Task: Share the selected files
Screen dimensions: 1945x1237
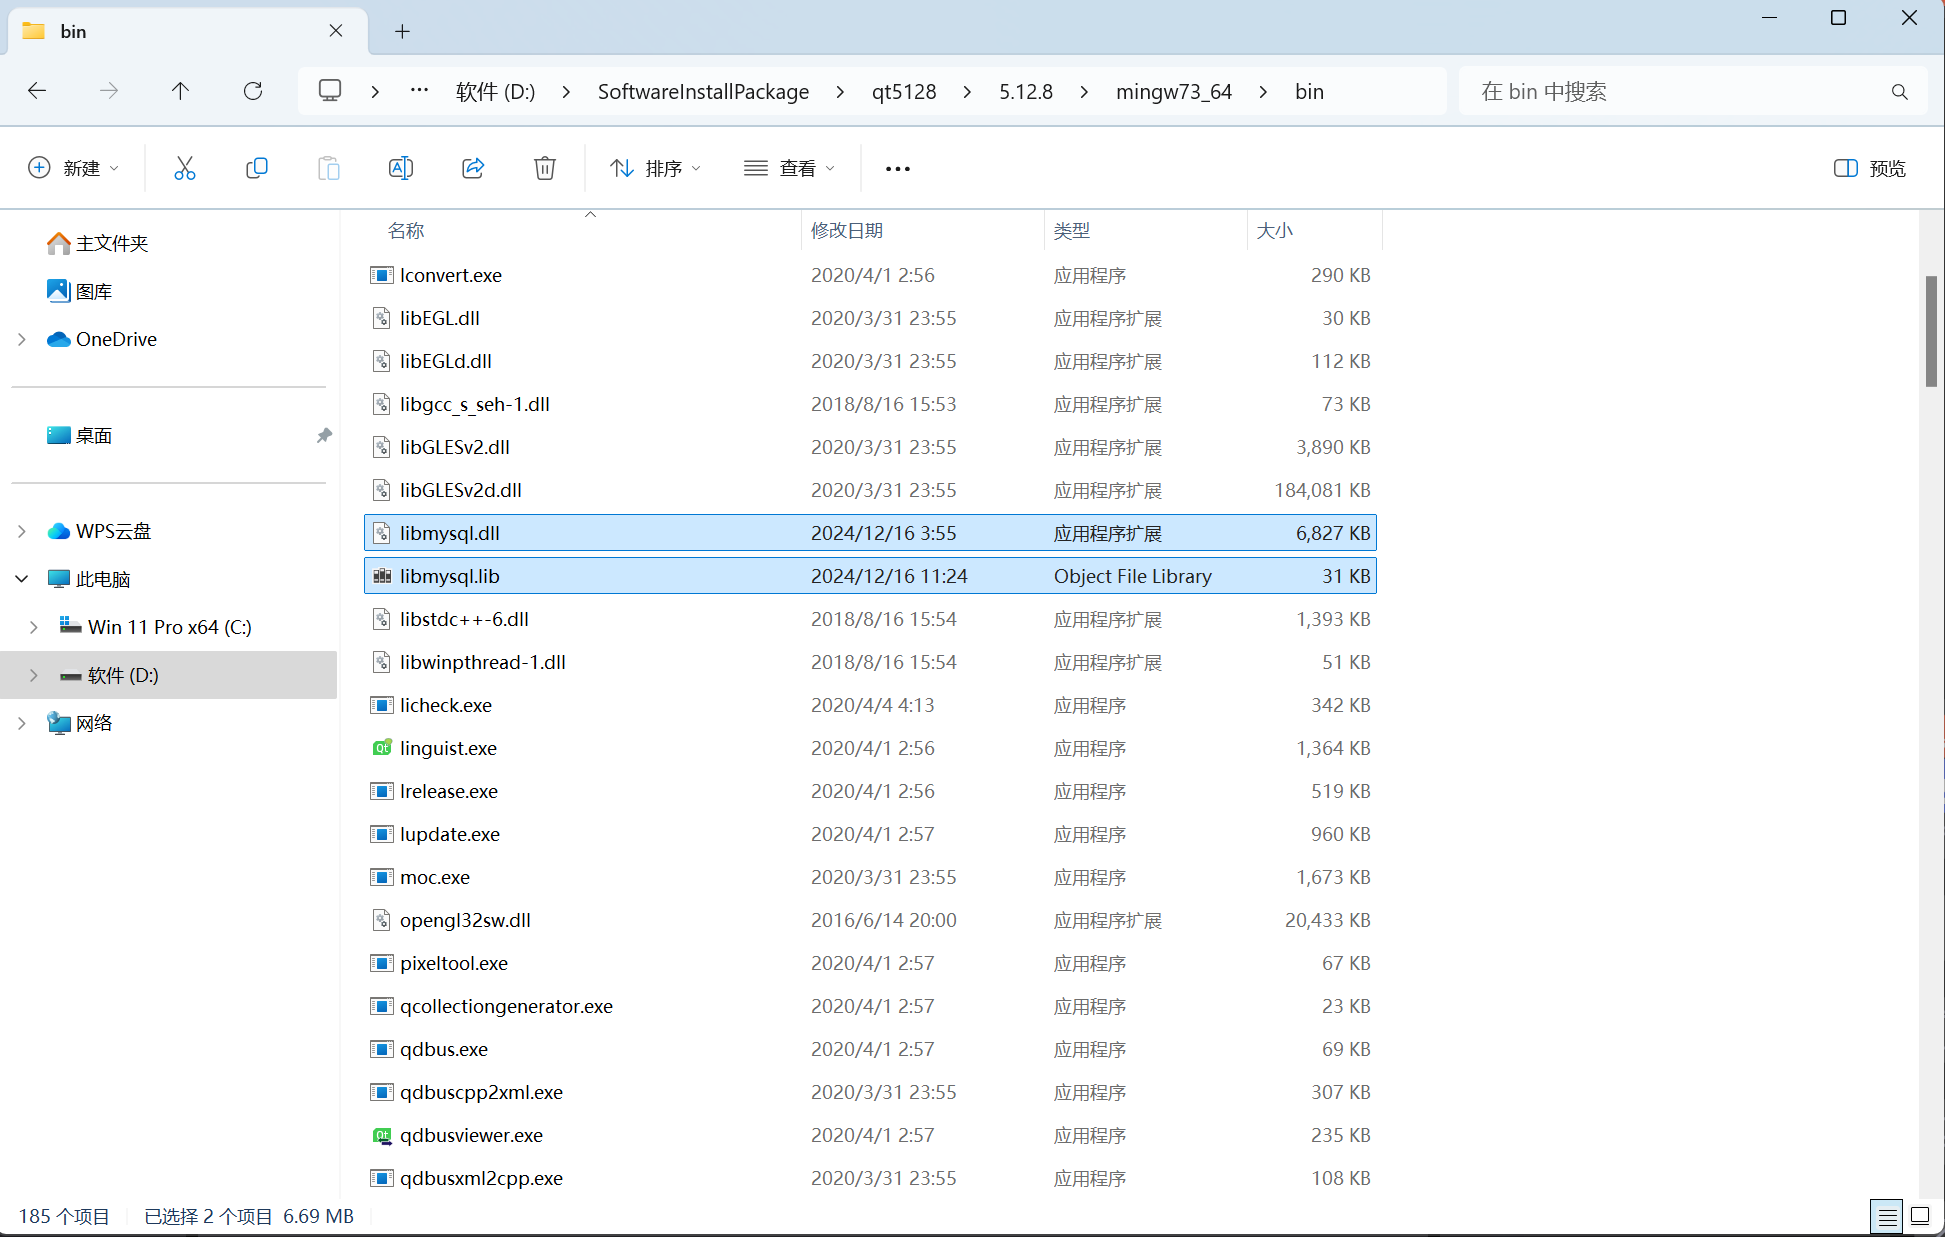Action: pos(472,167)
